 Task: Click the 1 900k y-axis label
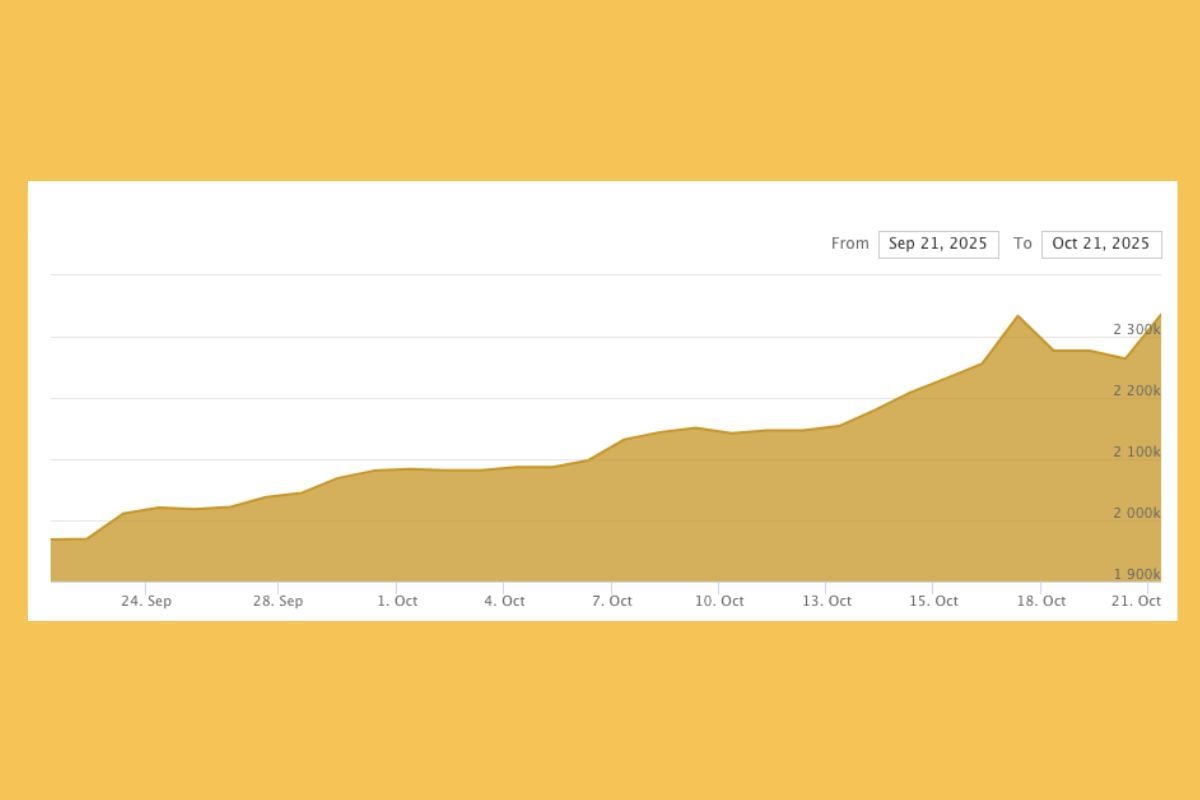tap(1136, 574)
